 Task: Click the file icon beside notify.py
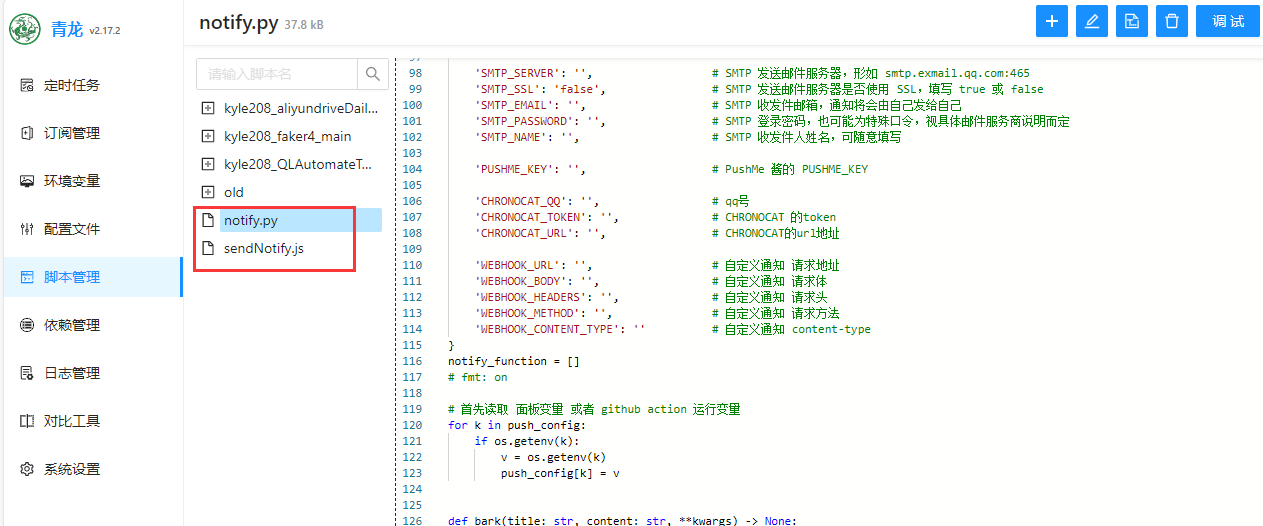point(208,220)
